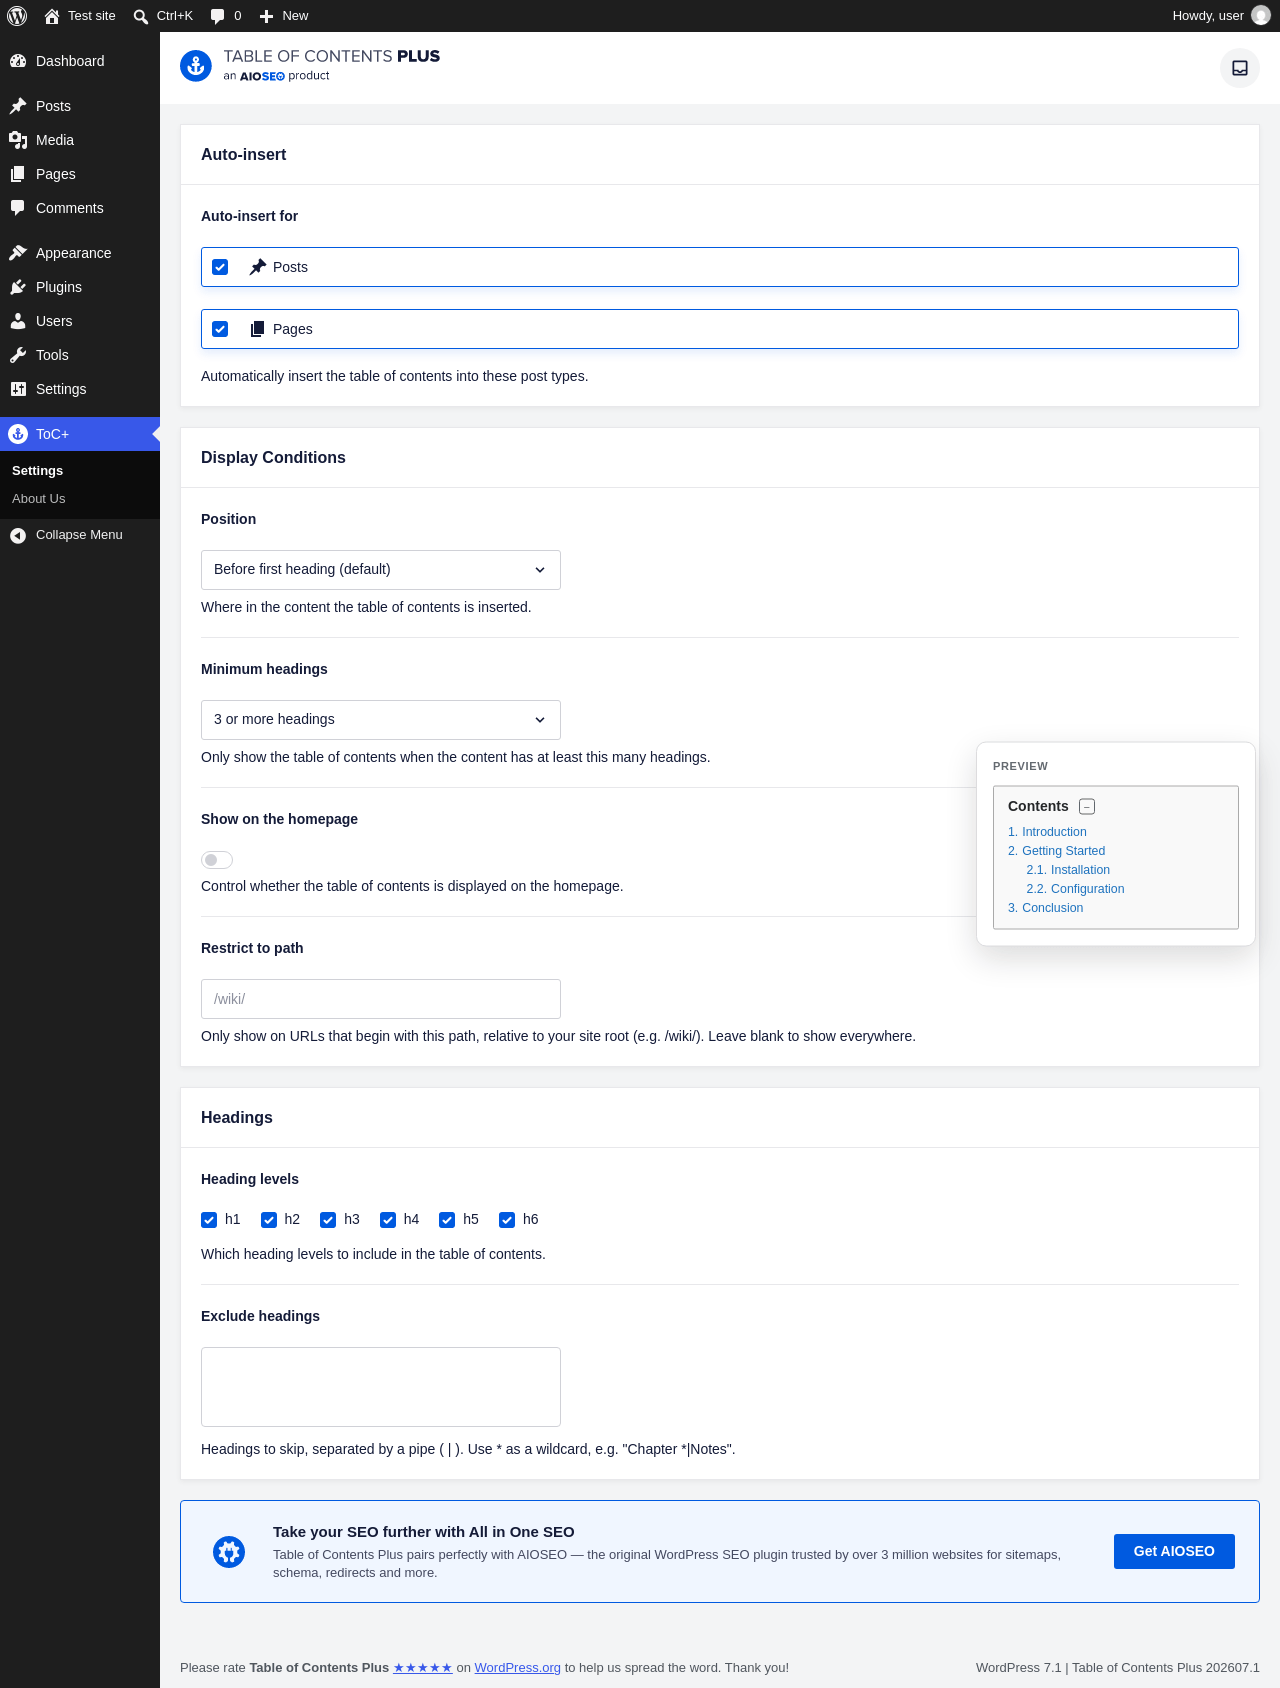Uncheck the Pages auto-insert checkbox
Viewport: 1280px width, 1688px height.
(220, 329)
